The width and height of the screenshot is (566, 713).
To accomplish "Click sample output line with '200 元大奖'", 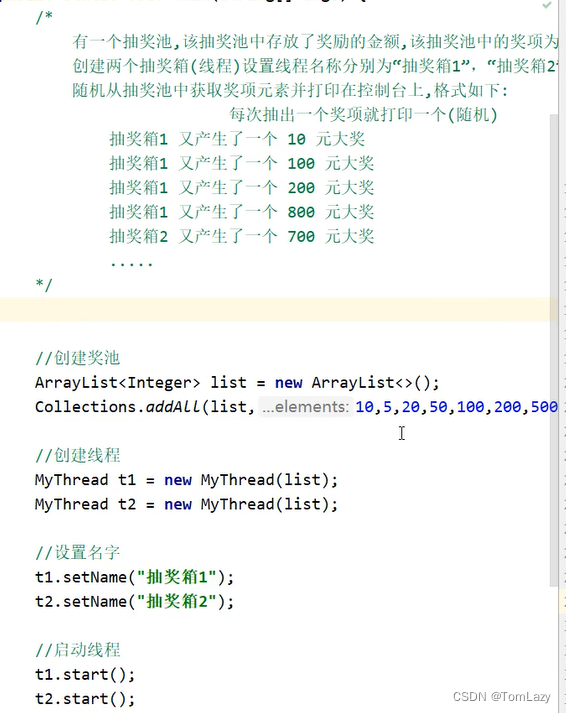I will point(241,188).
